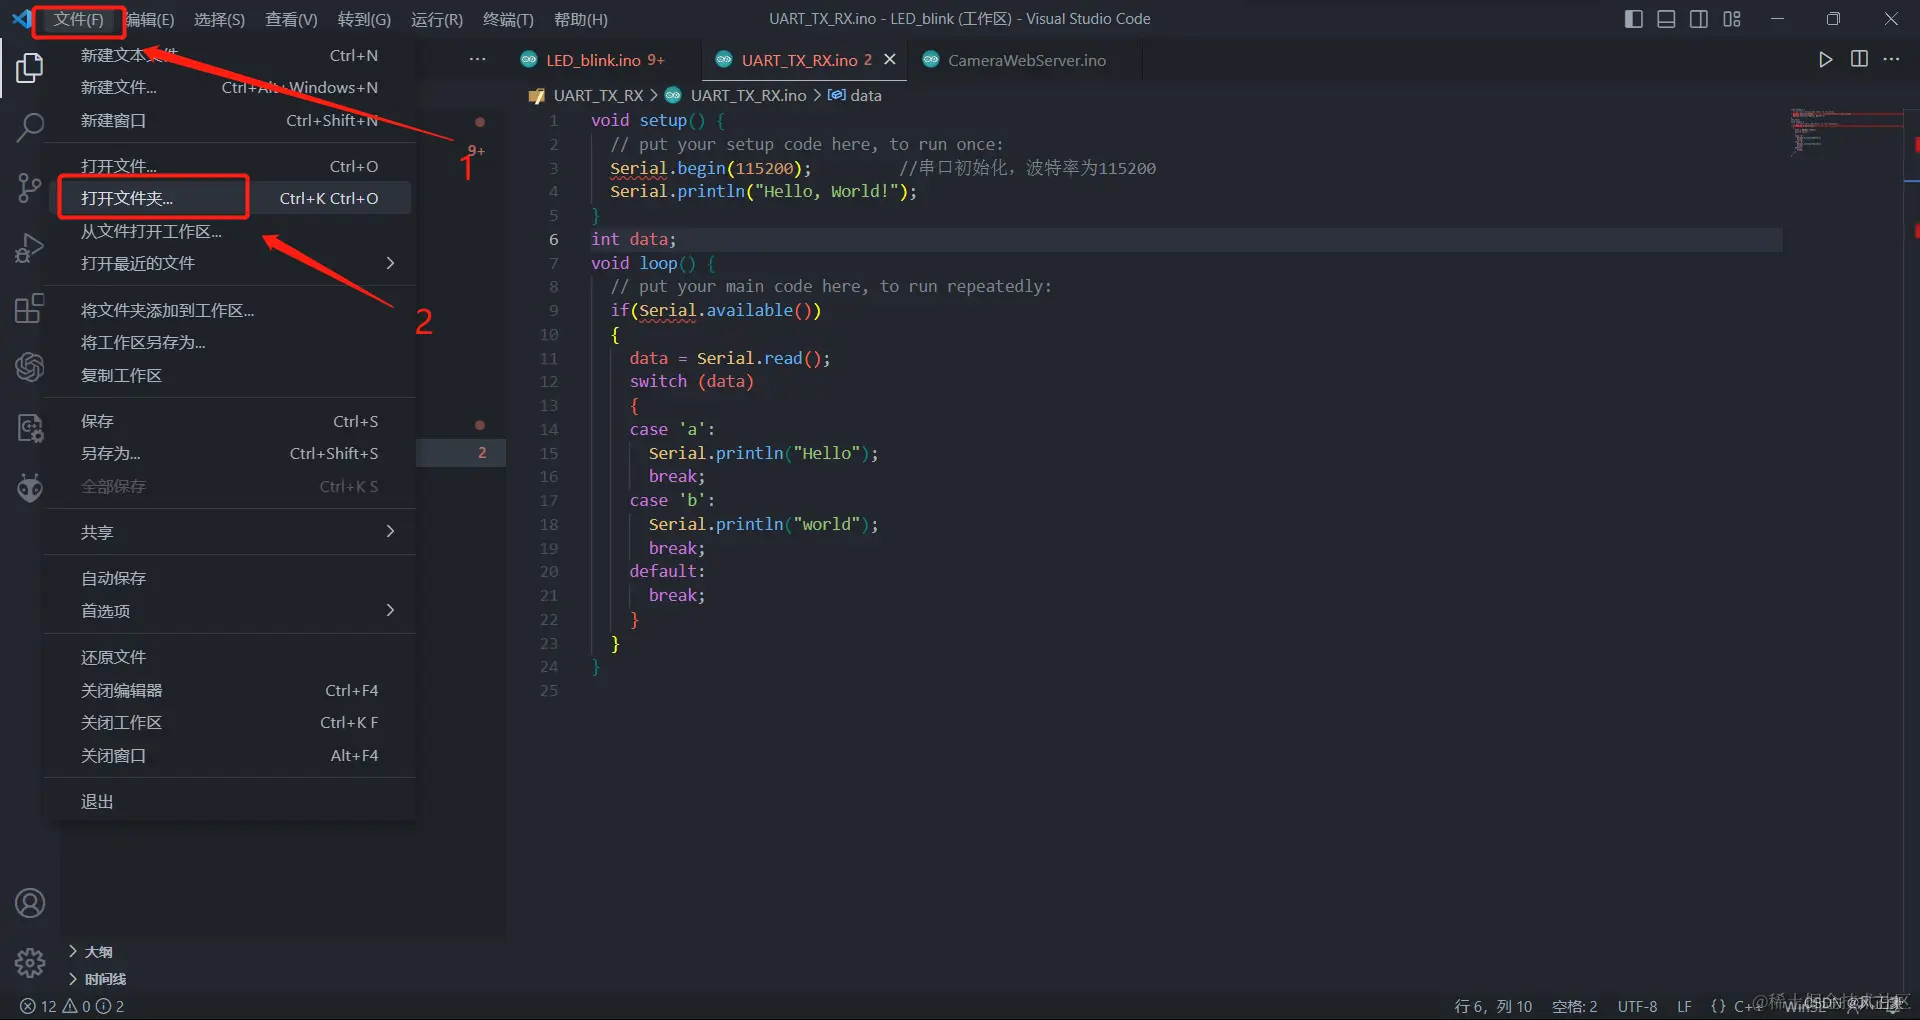
Task: Open the 终端(T) menu
Action: (508, 19)
